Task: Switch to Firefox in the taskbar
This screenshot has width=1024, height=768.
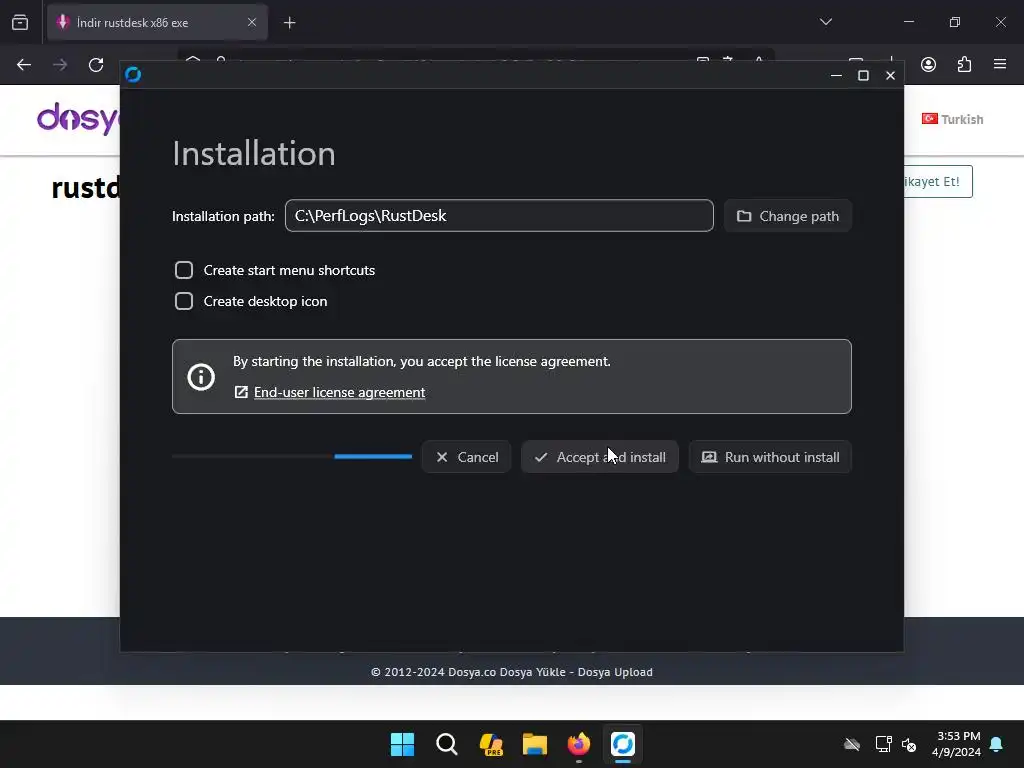Action: (579, 744)
